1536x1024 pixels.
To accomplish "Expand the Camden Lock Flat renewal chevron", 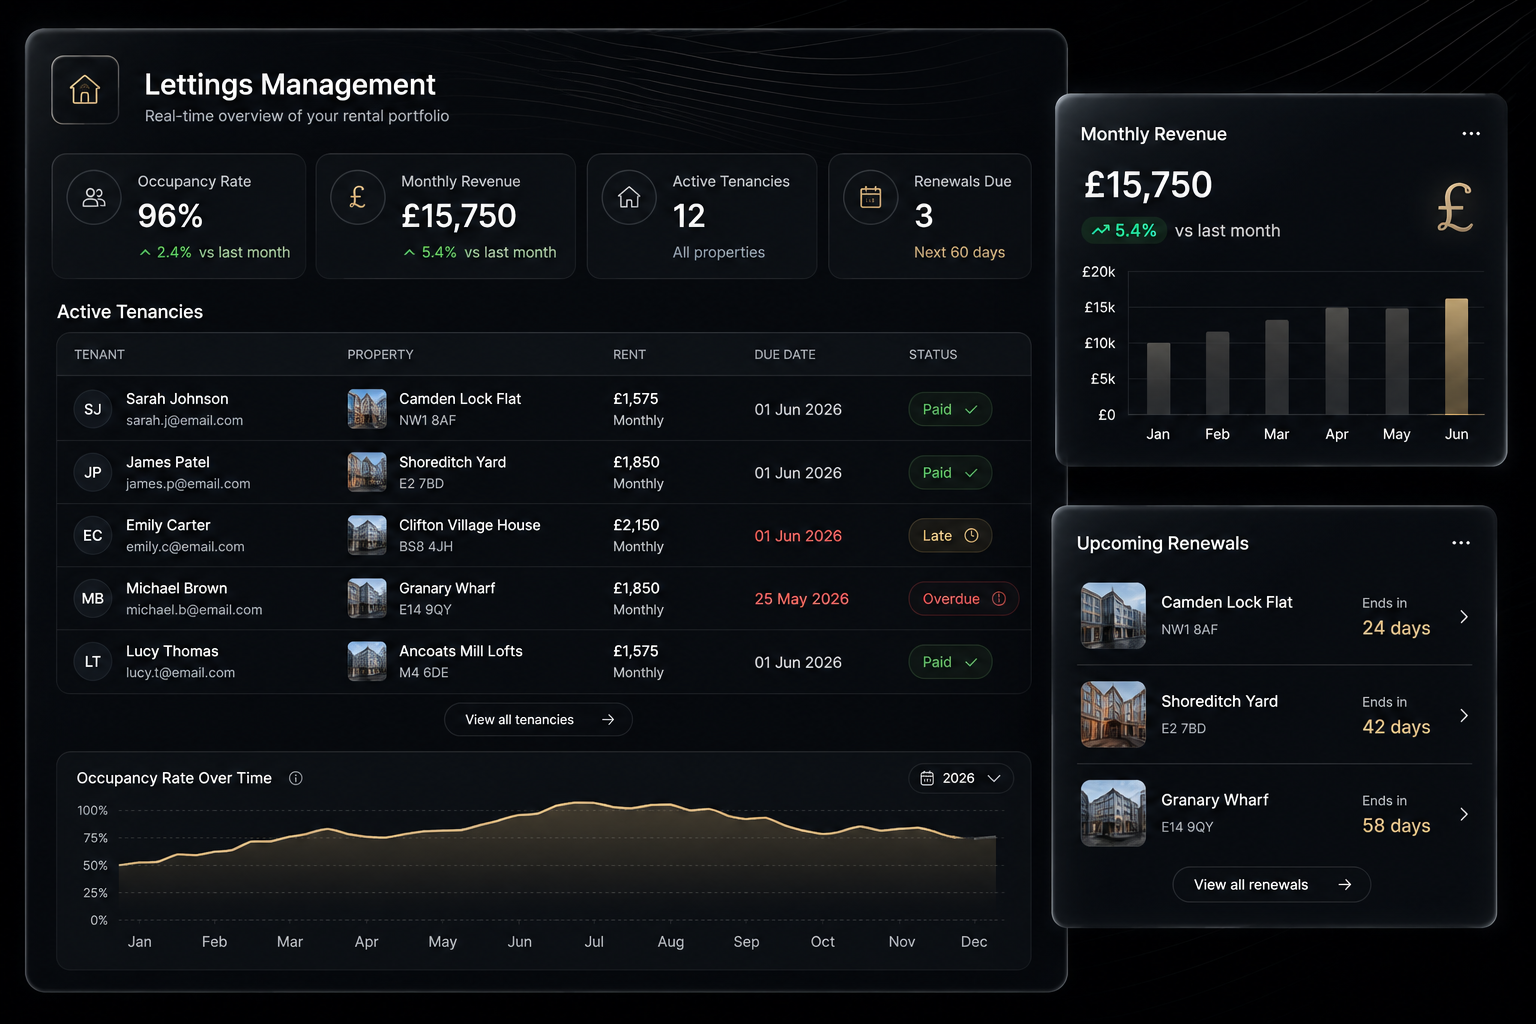I will point(1464,617).
